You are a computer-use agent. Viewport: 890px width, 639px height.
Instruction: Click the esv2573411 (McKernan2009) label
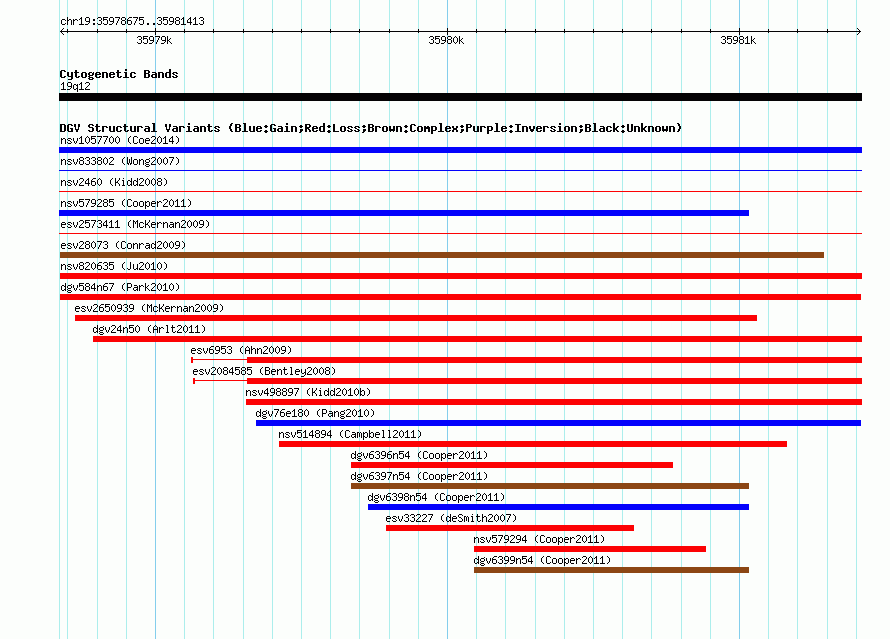tap(135, 224)
